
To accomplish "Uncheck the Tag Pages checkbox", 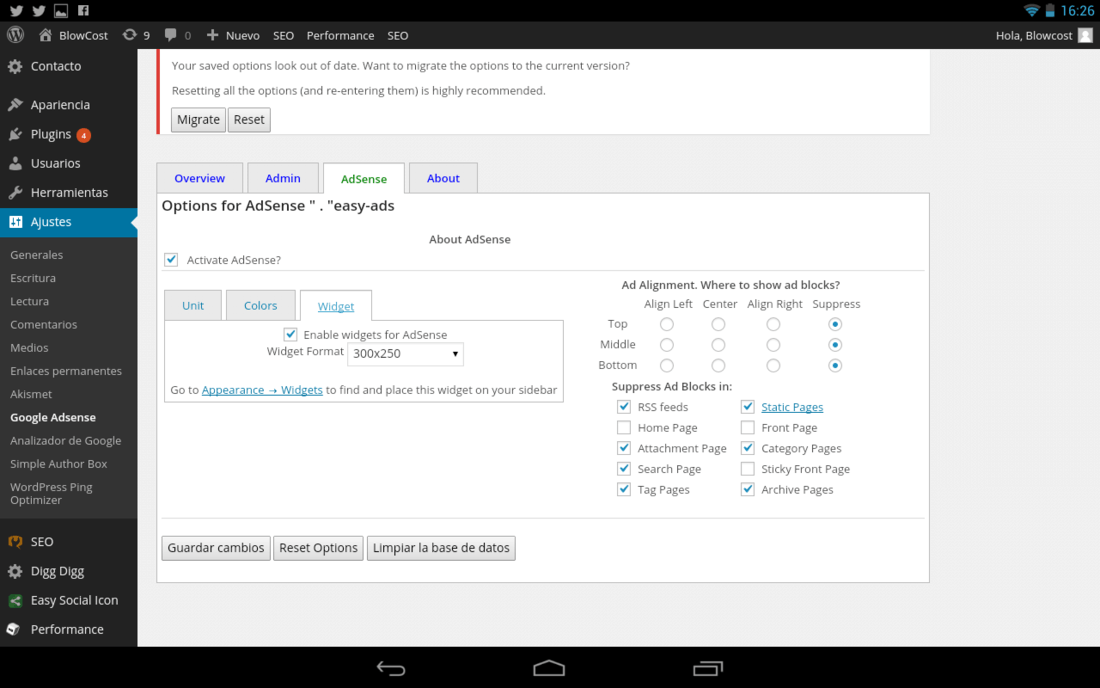I will coord(624,490).
